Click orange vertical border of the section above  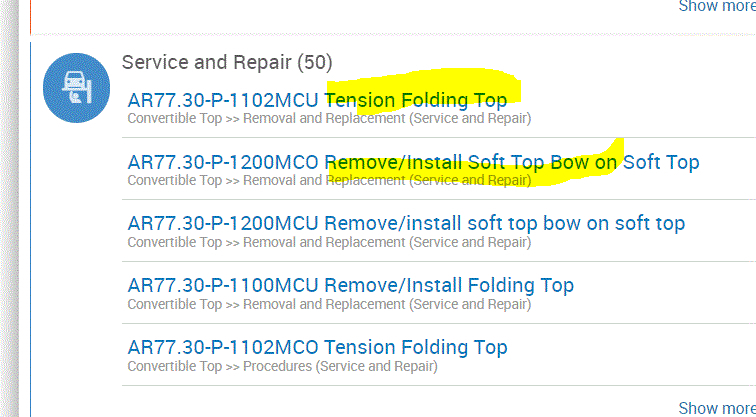coord(30,12)
